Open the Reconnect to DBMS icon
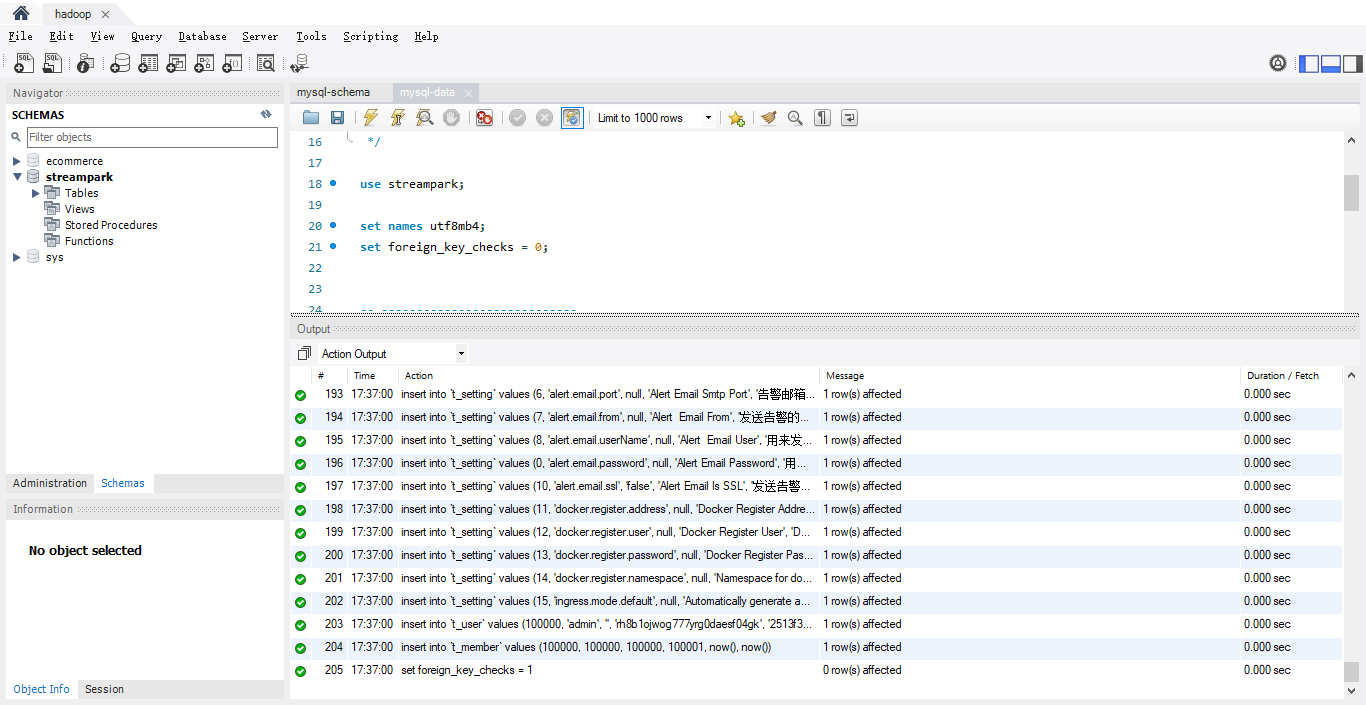This screenshot has height=705, width=1366. 298,64
